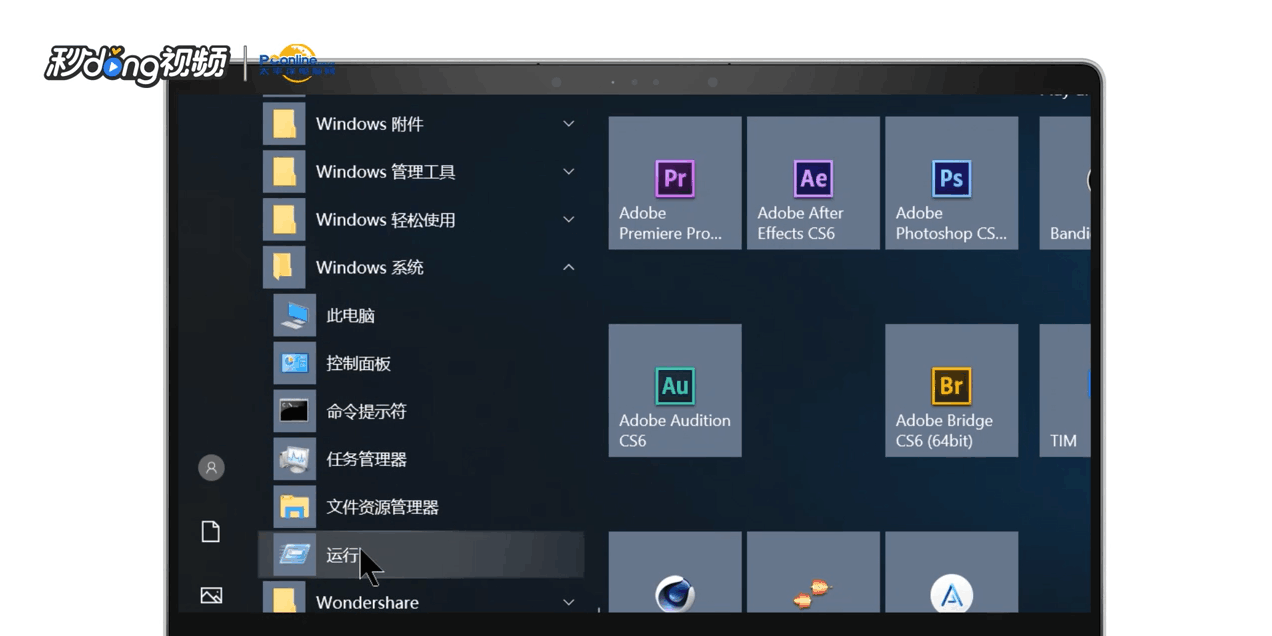This screenshot has width=1272, height=636.
Task: Select the 运行 label
Action: click(x=342, y=555)
